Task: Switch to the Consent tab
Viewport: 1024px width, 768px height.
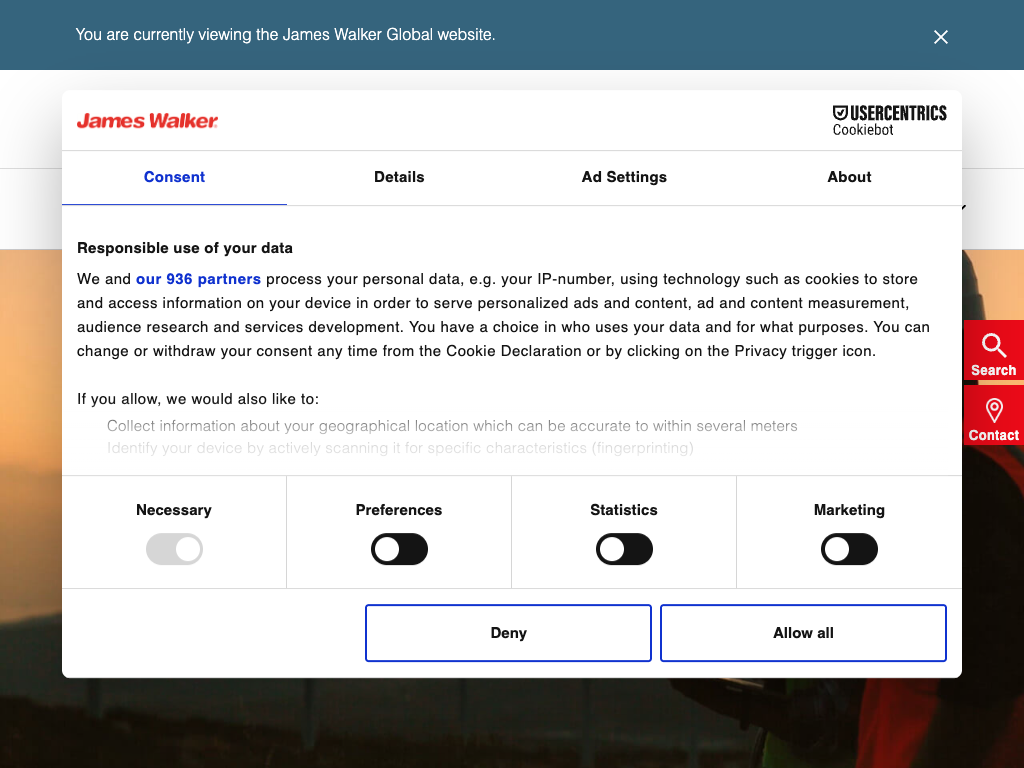Action: tap(174, 177)
